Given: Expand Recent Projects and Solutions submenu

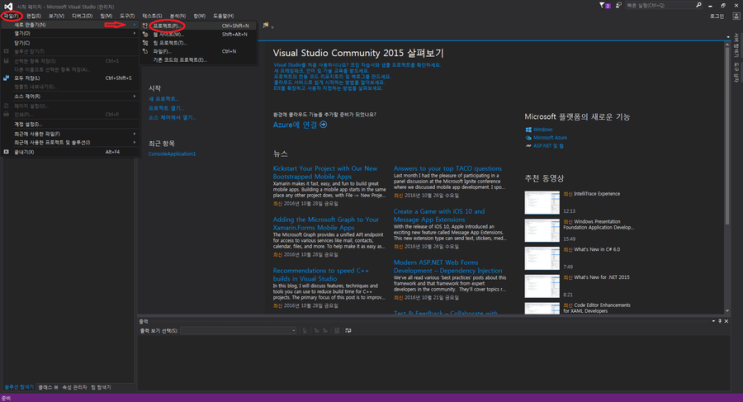Looking at the screenshot, I should (70, 143).
